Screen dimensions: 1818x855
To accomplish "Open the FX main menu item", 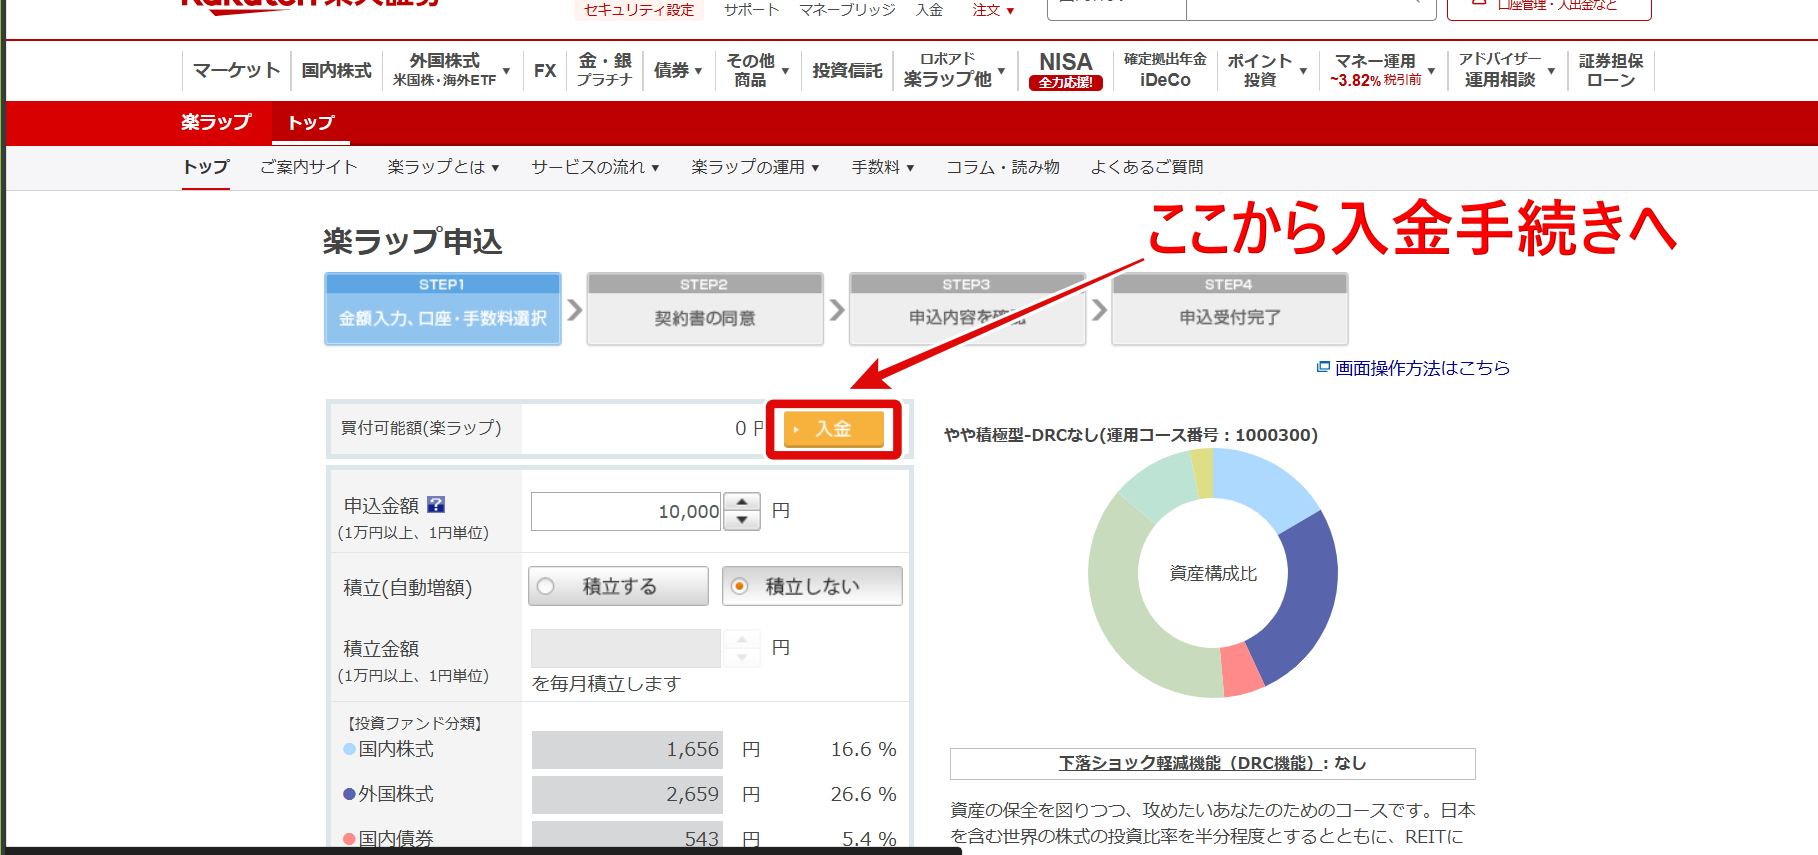I will pyautogui.click(x=545, y=70).
